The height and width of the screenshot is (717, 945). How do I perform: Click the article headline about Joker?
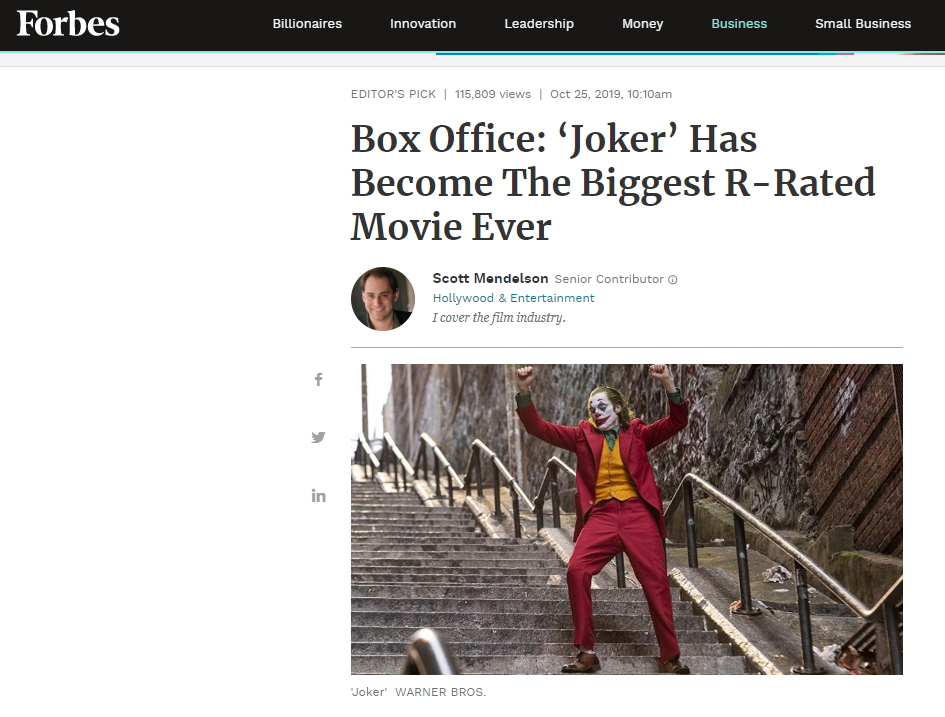[613, 183]
